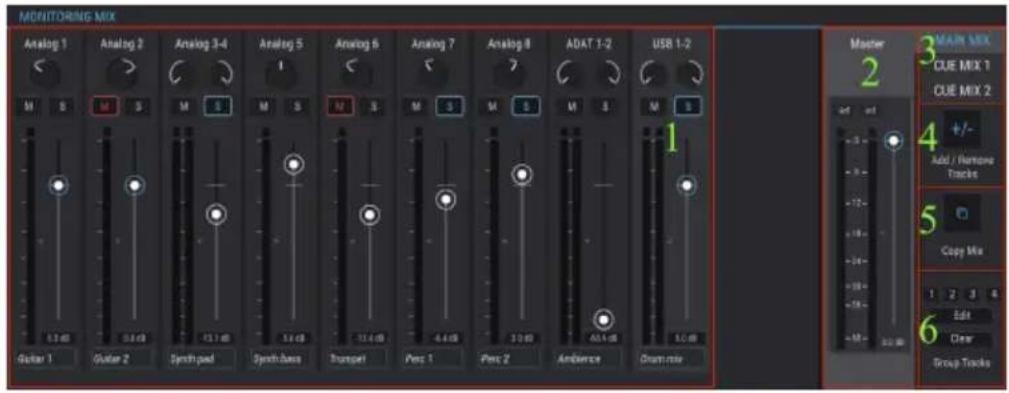Disable solo on Analog 8
The image size is (1009, 393).
525,106
